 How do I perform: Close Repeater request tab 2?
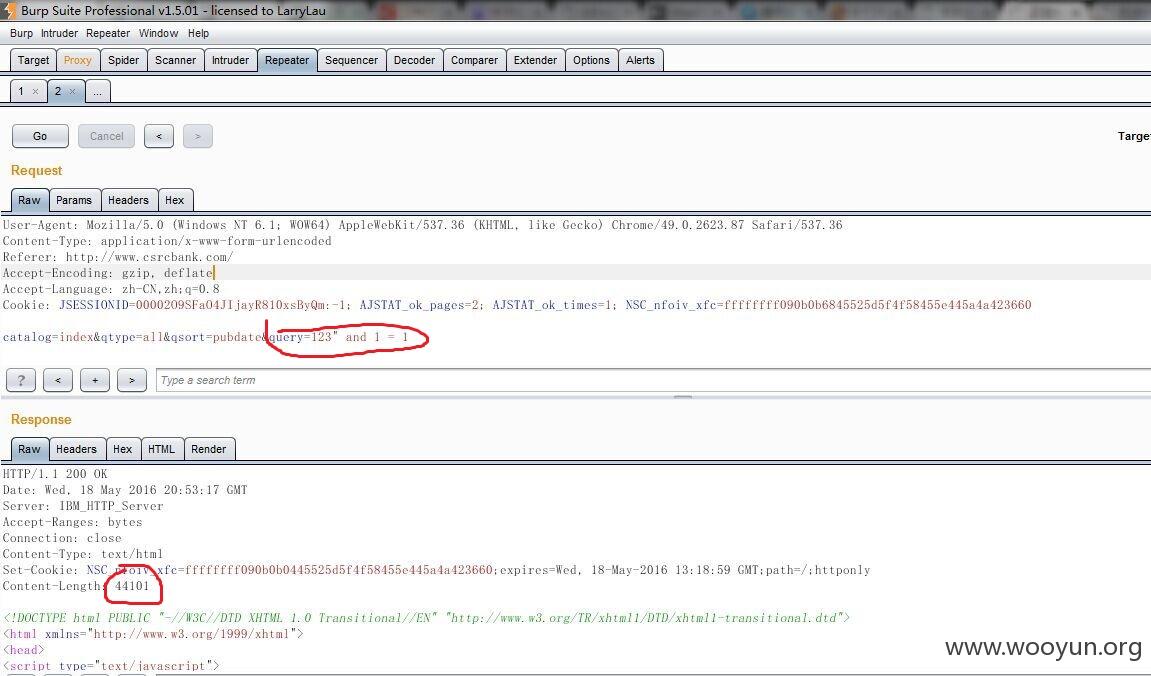coord(72,92)
